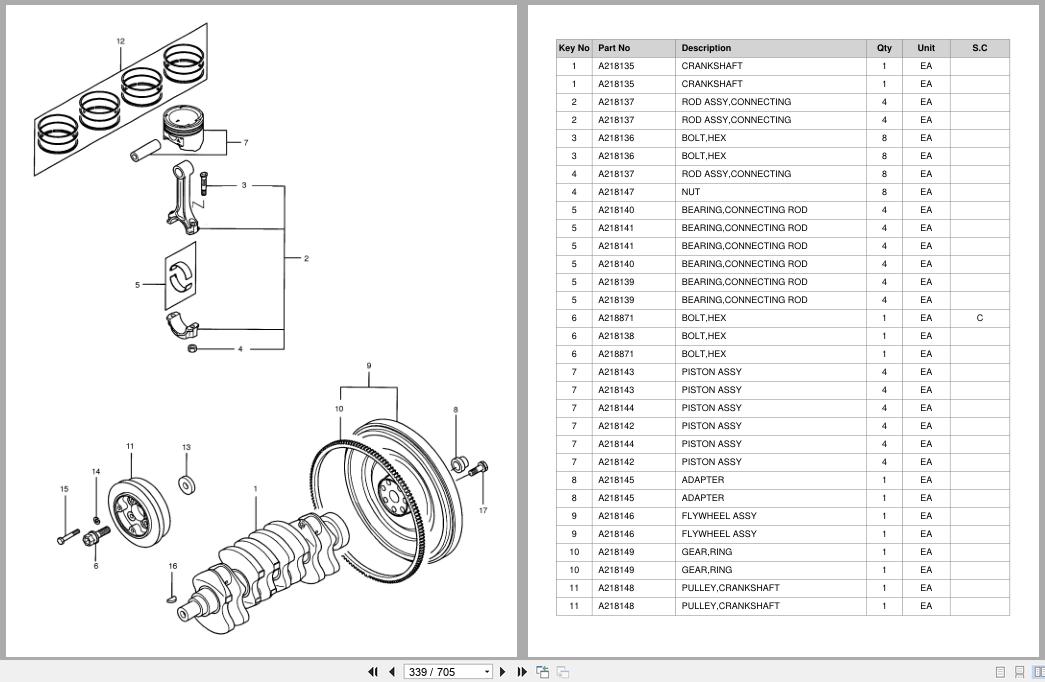Click callout number 11 above the pulley
The height and width of the screenshot is (682, 1045).
130,447
